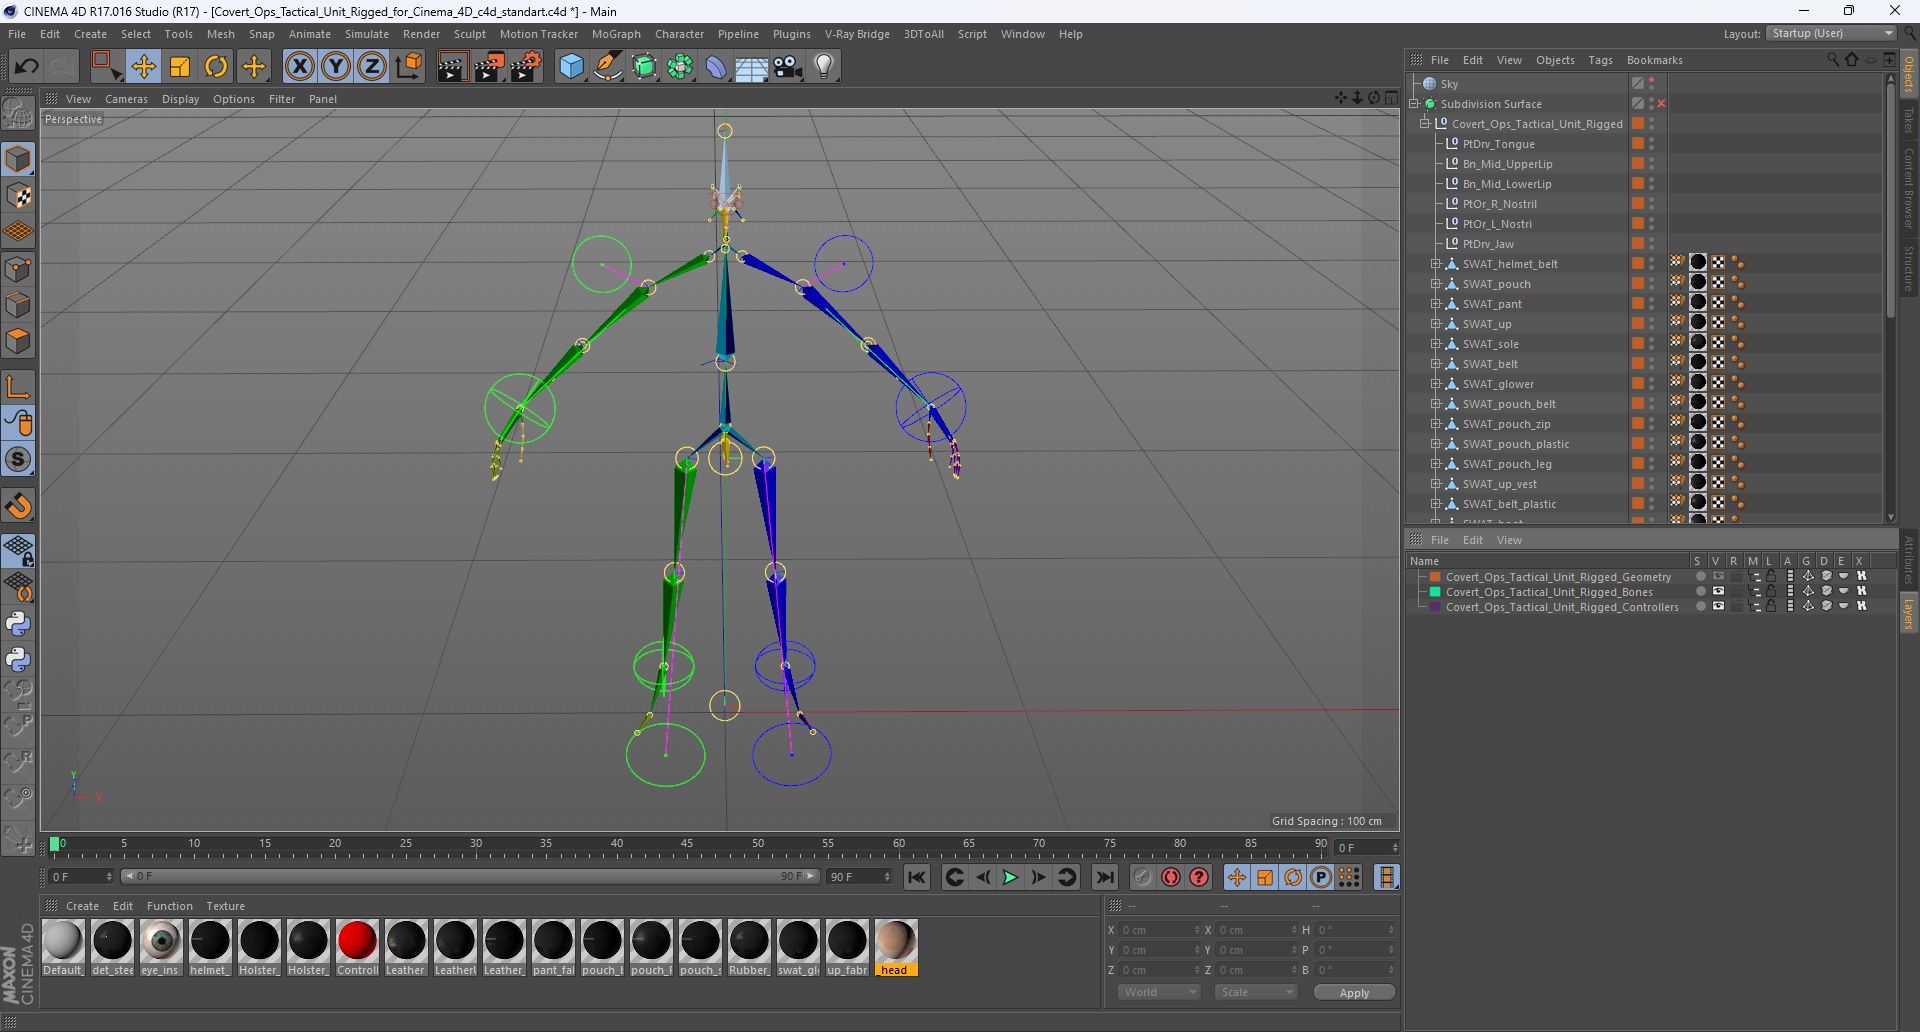
Task: Click timeline frame 45 marker
Action: [687, 845]
